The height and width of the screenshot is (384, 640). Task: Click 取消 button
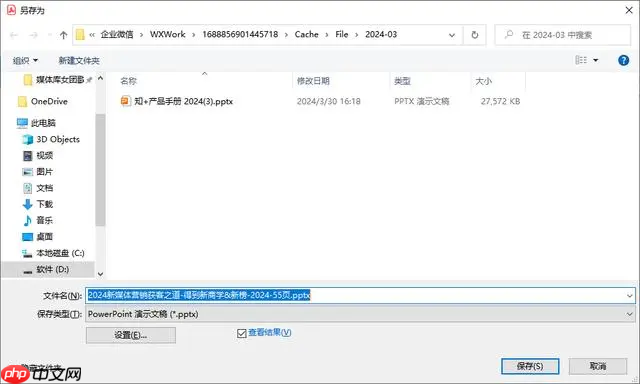pyautogui.click(x=598, y=366)
